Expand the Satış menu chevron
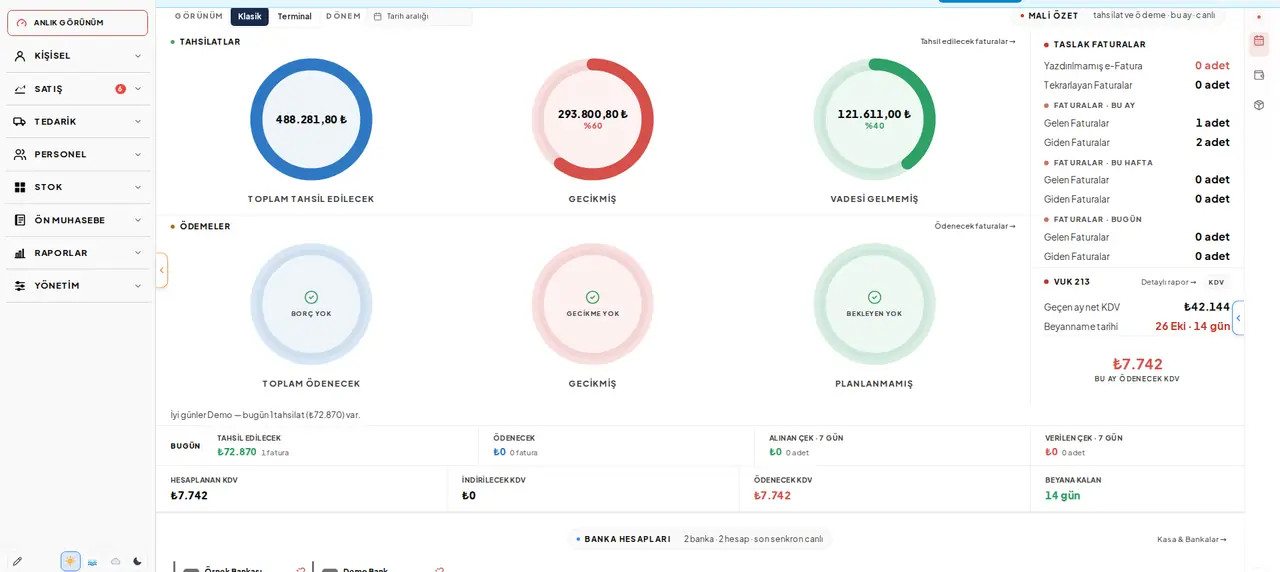 tap(138, 89)
